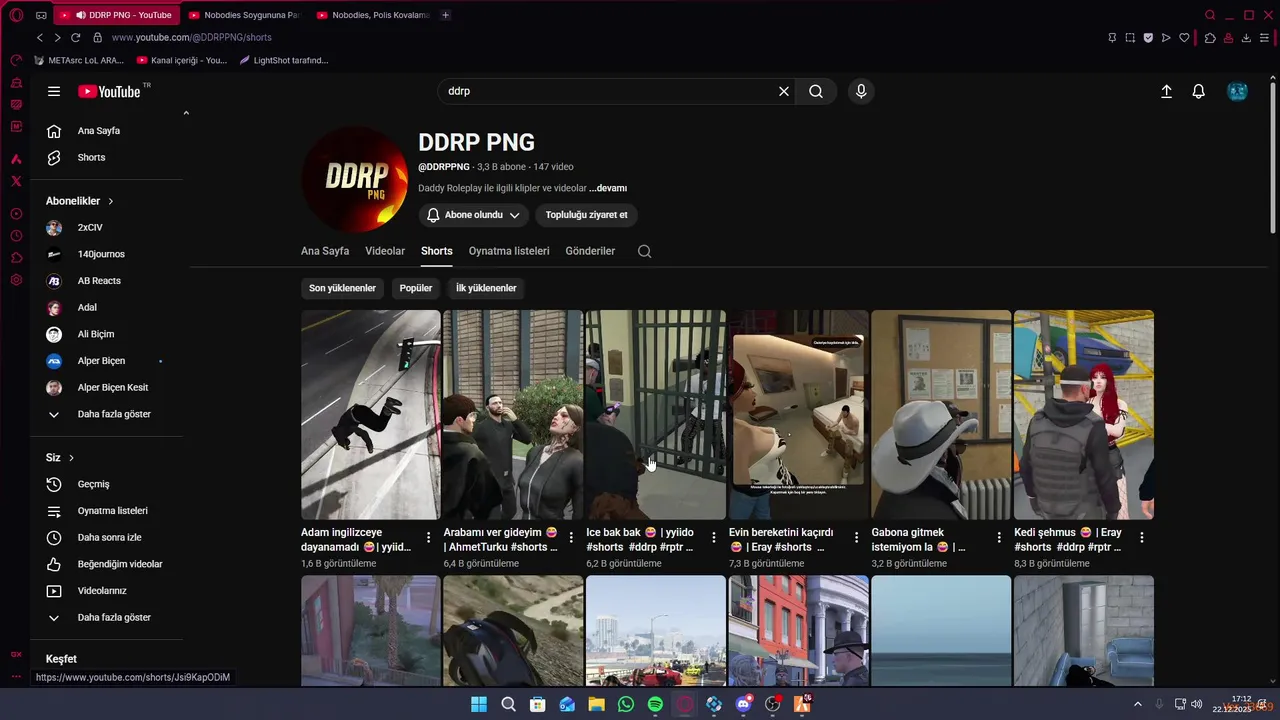Image resolution: width=1280 pixels, height=720 pixels.
Task: Go forward using browser forward arrow
Action: (57, 37)
